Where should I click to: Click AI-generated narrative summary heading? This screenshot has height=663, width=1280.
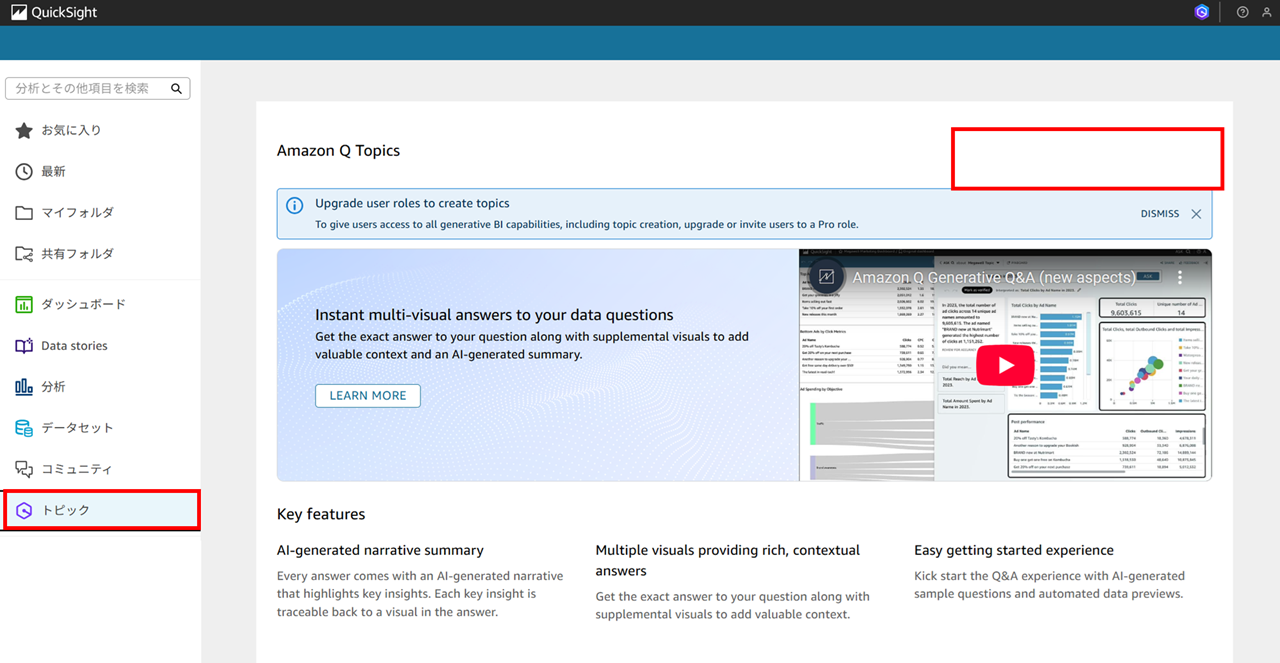pyautogui.click(x=380, y=550)
